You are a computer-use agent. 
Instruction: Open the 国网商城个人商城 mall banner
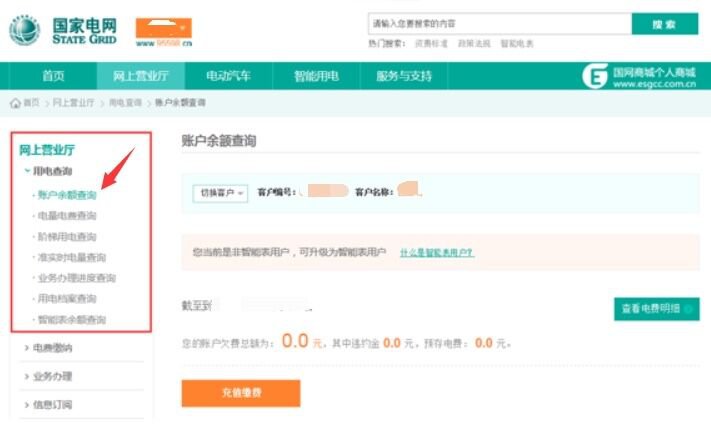click(x=640, y=76)
